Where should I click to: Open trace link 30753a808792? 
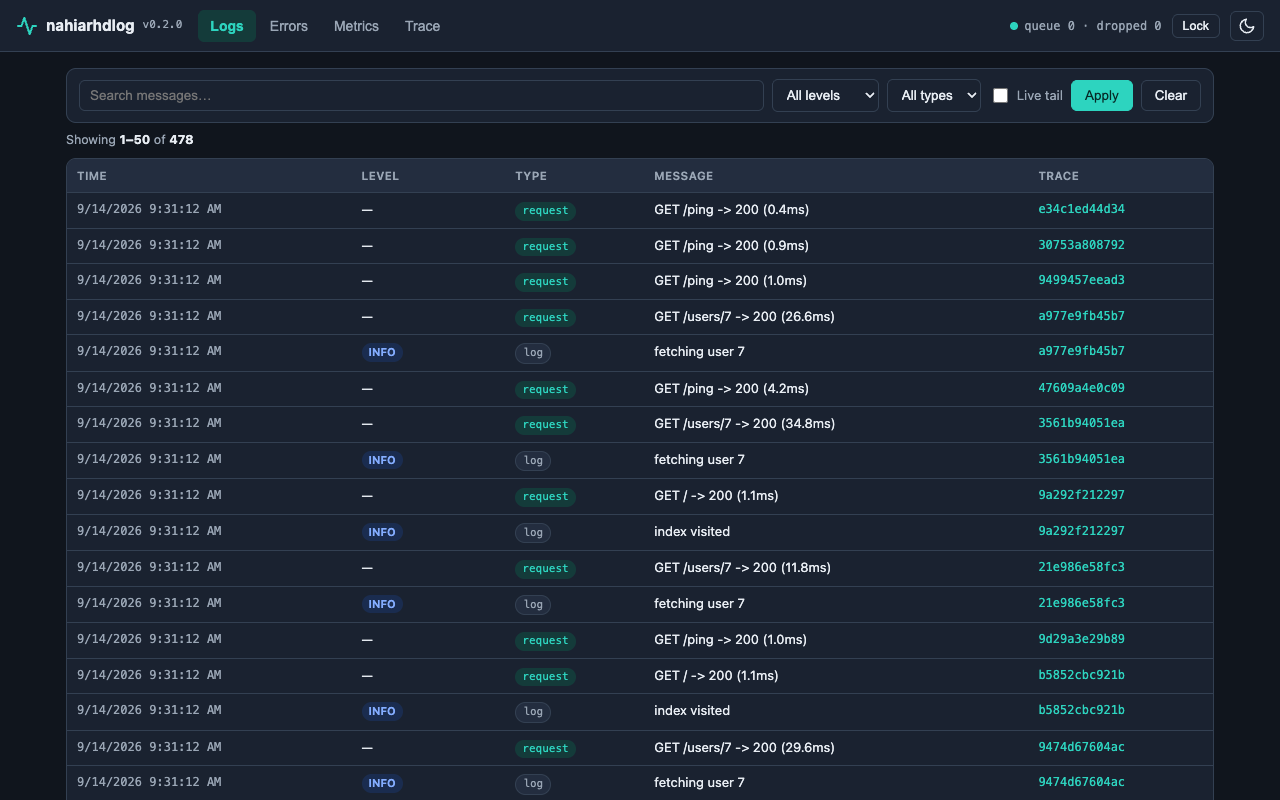click(1081, 245)
